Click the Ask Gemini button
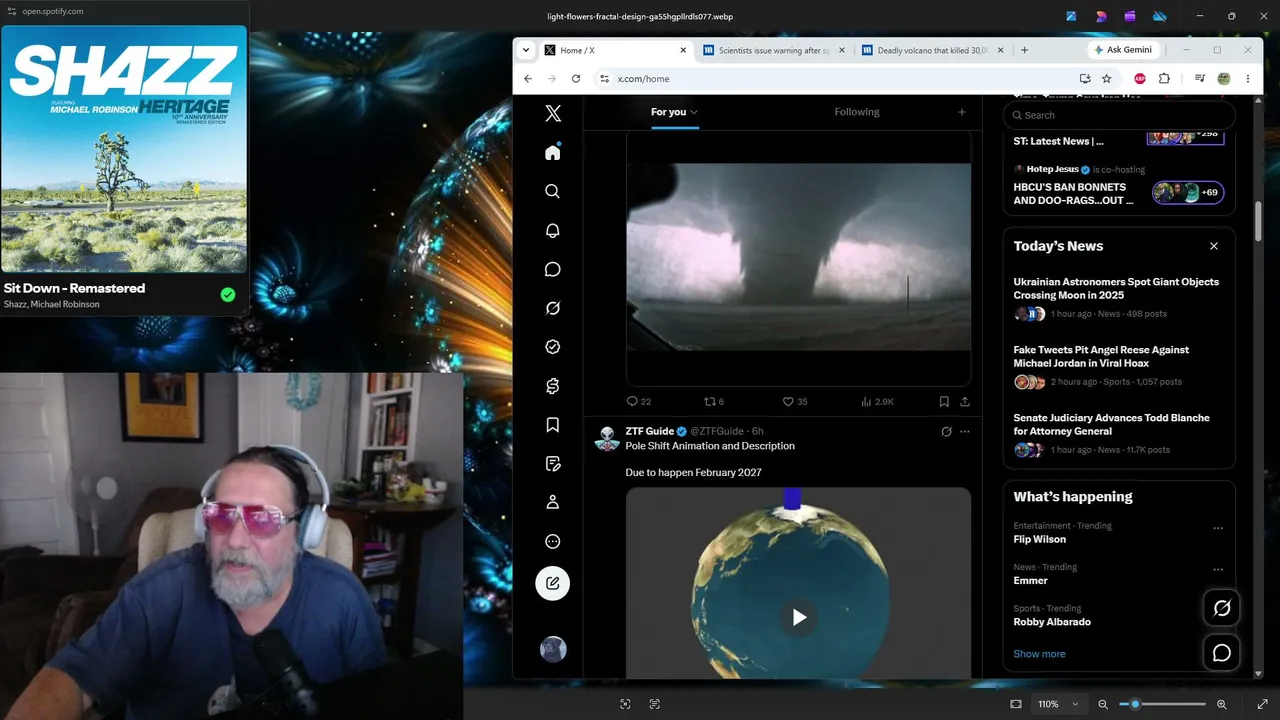 point(1123,50)
